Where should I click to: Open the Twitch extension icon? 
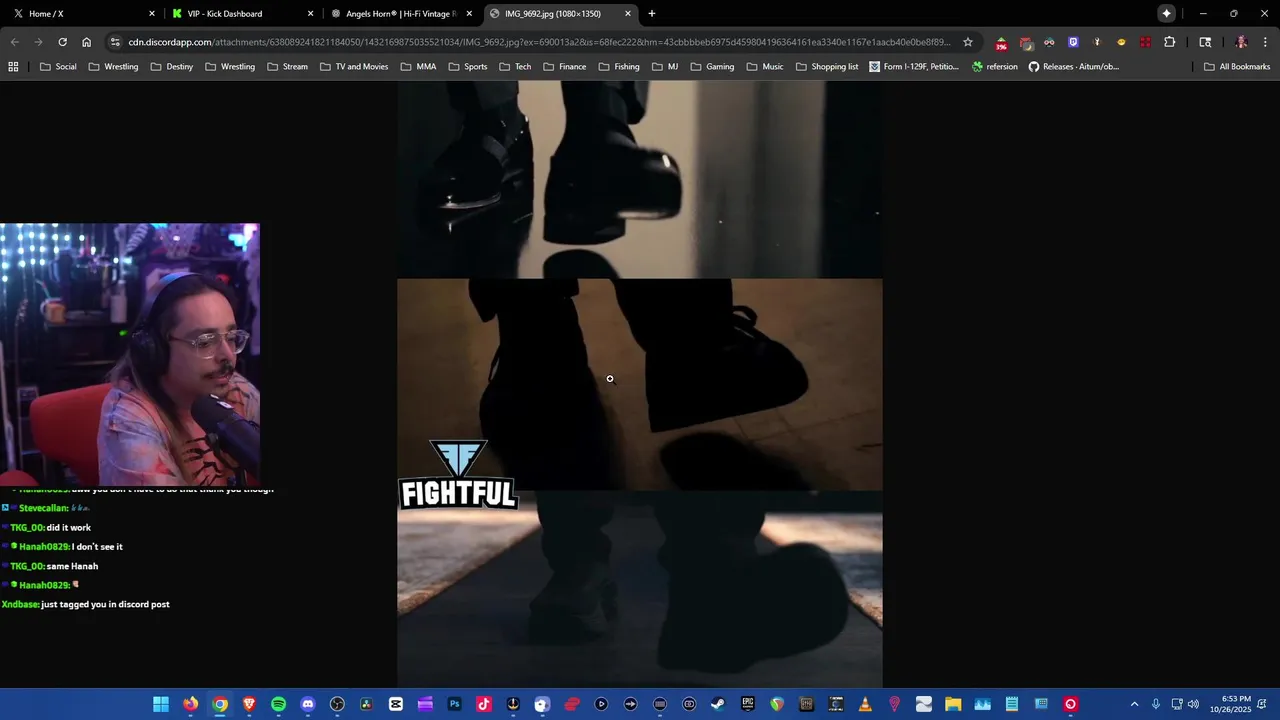click(1073, 42)
